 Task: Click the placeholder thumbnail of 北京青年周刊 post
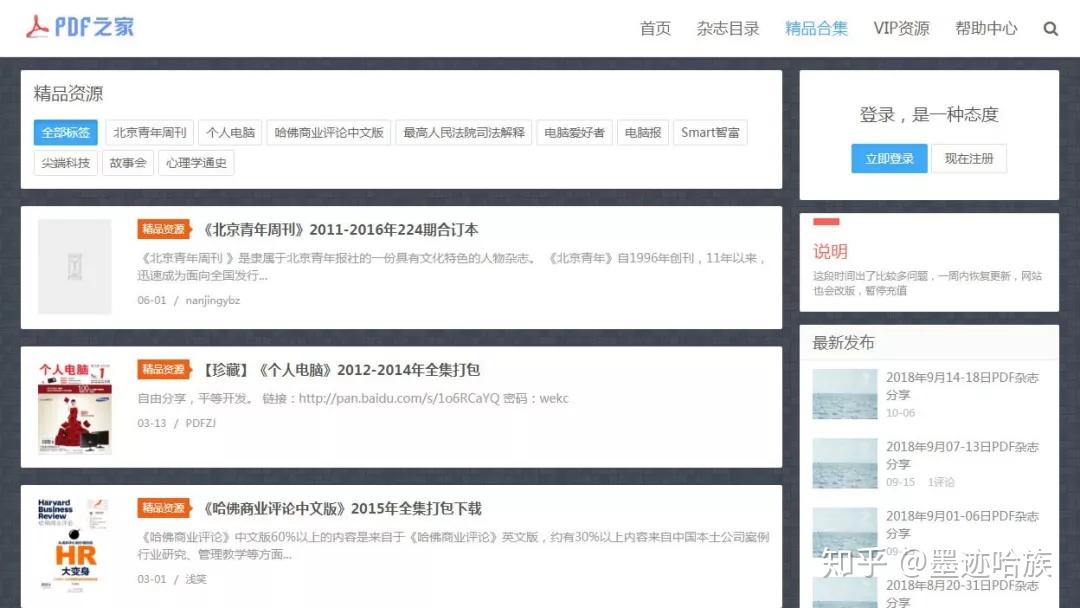point(74,266)
